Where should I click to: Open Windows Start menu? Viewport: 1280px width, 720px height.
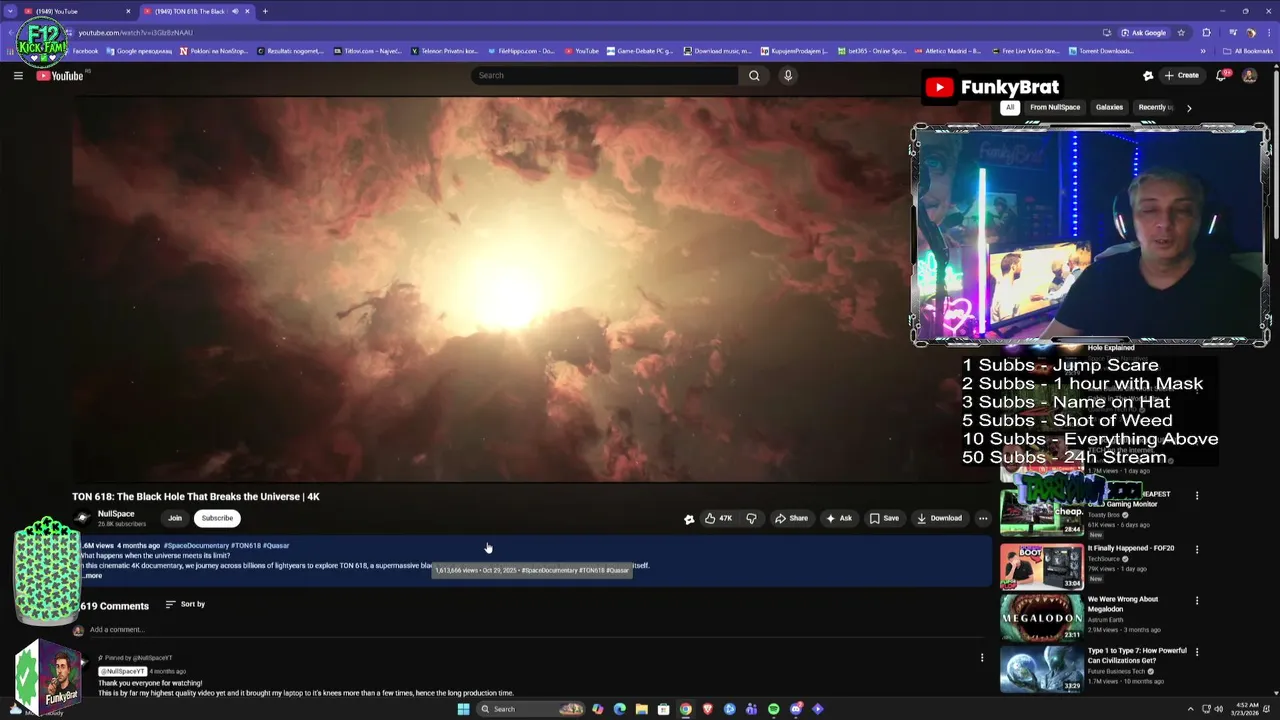click(463, 709)
